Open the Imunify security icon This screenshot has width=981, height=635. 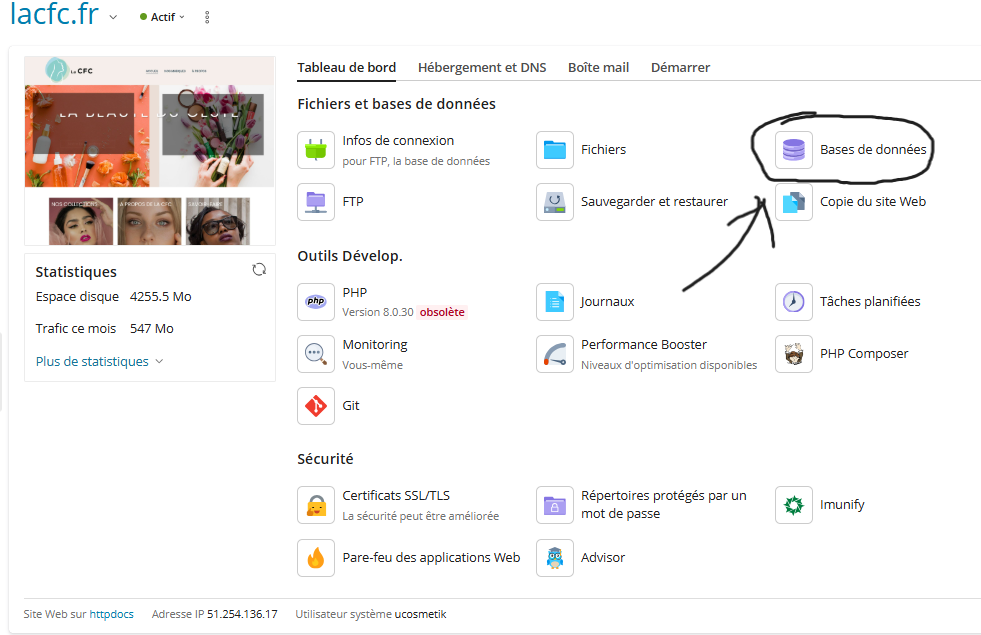(x=794, y=505)
